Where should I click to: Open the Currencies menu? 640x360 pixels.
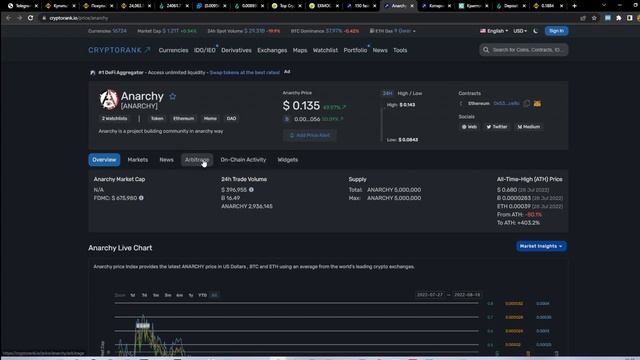click(x=173, y=50)
